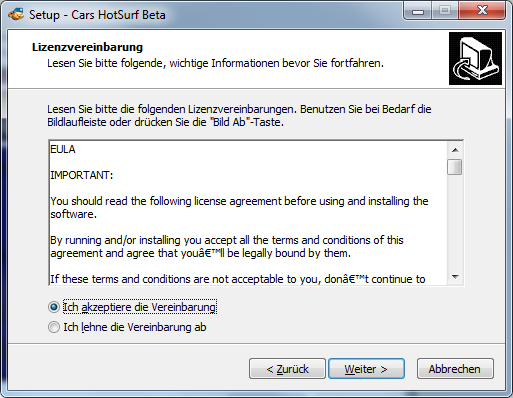Click the 'IMPORTANT:' line in the license text
The height and width of the screenshot is (398, 513).
pos(82,175)
